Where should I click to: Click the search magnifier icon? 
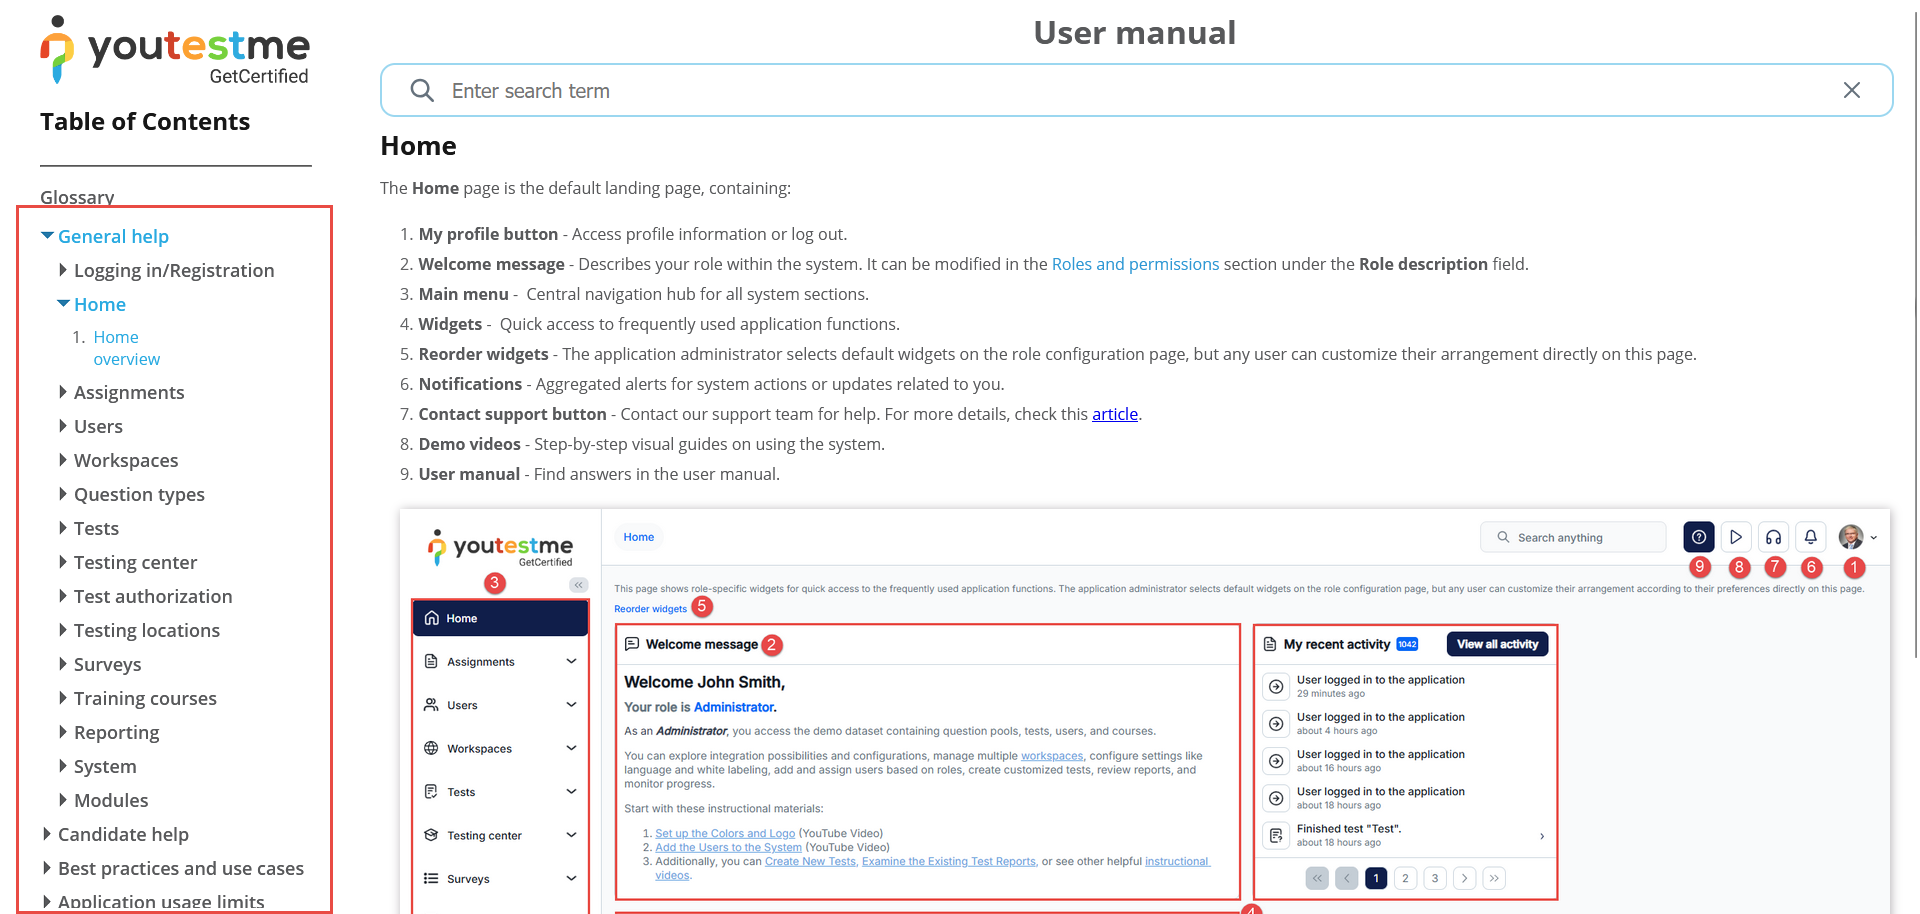422,91
